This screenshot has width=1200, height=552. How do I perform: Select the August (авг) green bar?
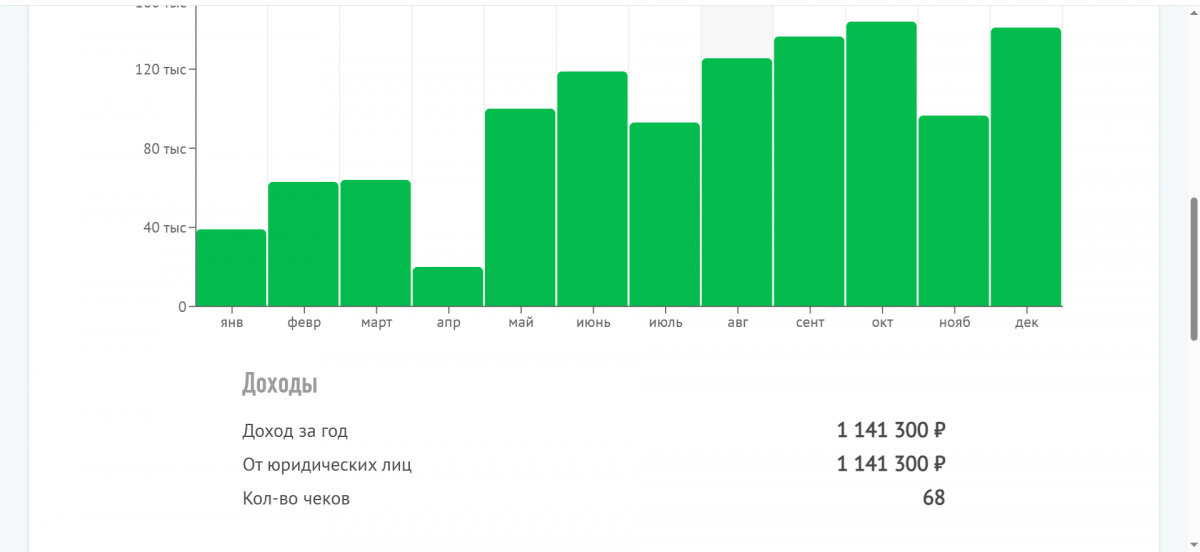(737, 182)
